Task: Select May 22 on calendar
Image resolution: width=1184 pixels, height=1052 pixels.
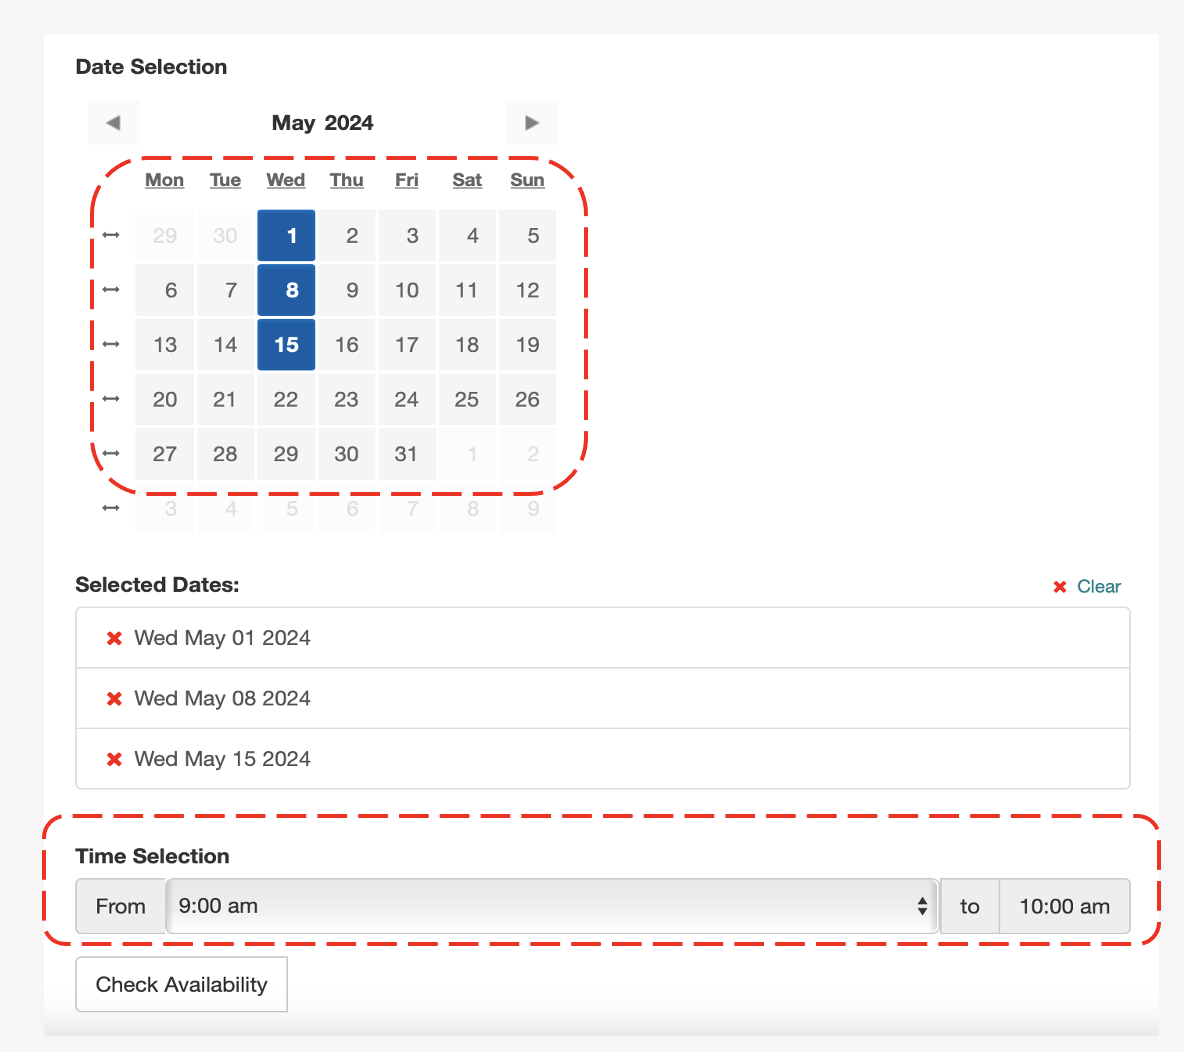Action: click(286, 400)
